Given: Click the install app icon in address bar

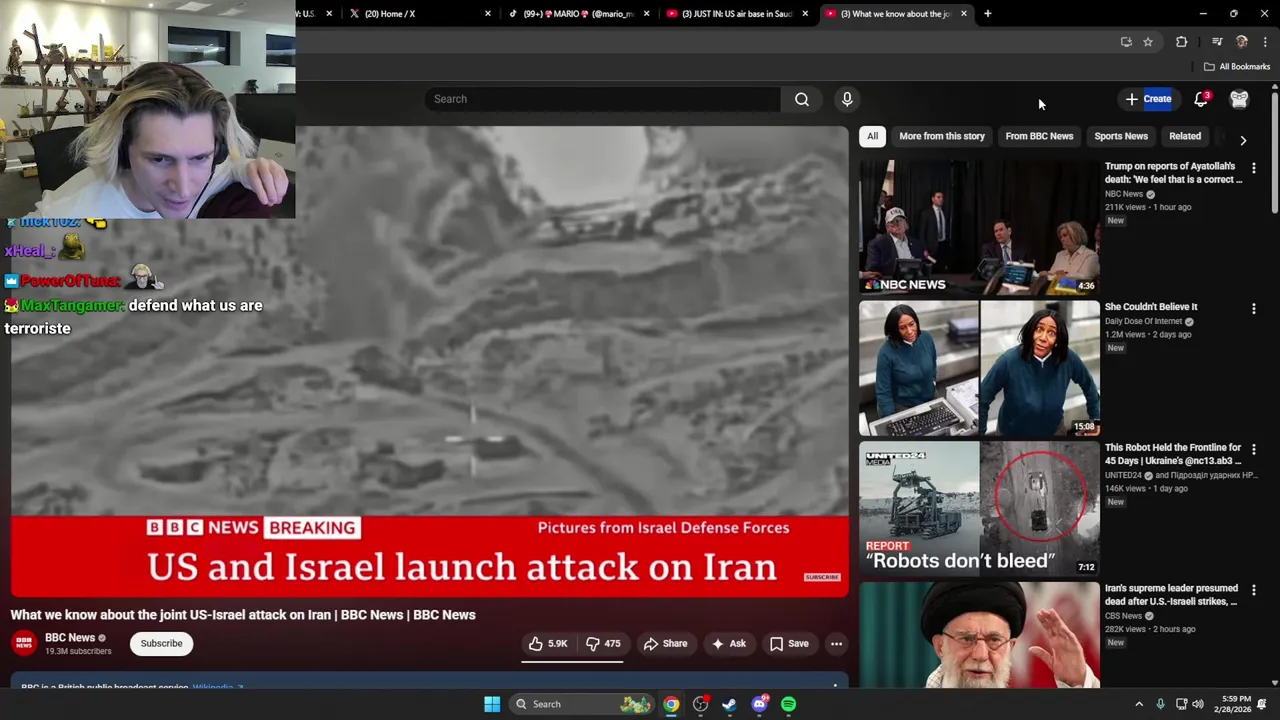Looking at the screenshot, I should tap(1126, 42).
